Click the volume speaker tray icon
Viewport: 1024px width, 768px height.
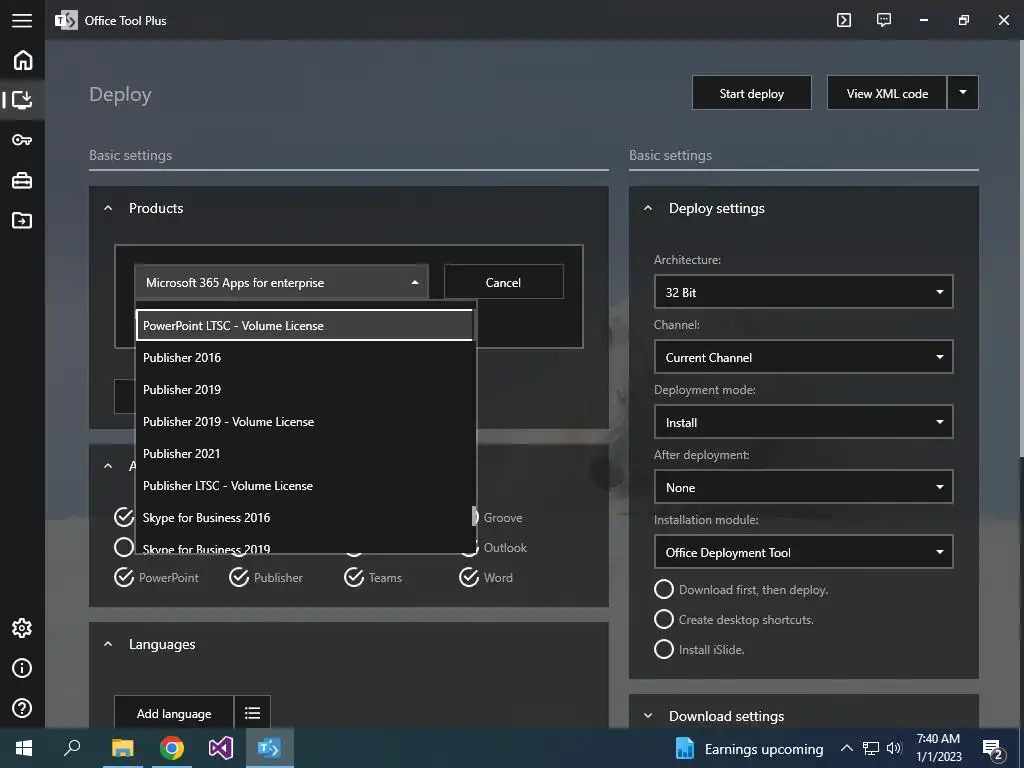[x=894, y=748]
